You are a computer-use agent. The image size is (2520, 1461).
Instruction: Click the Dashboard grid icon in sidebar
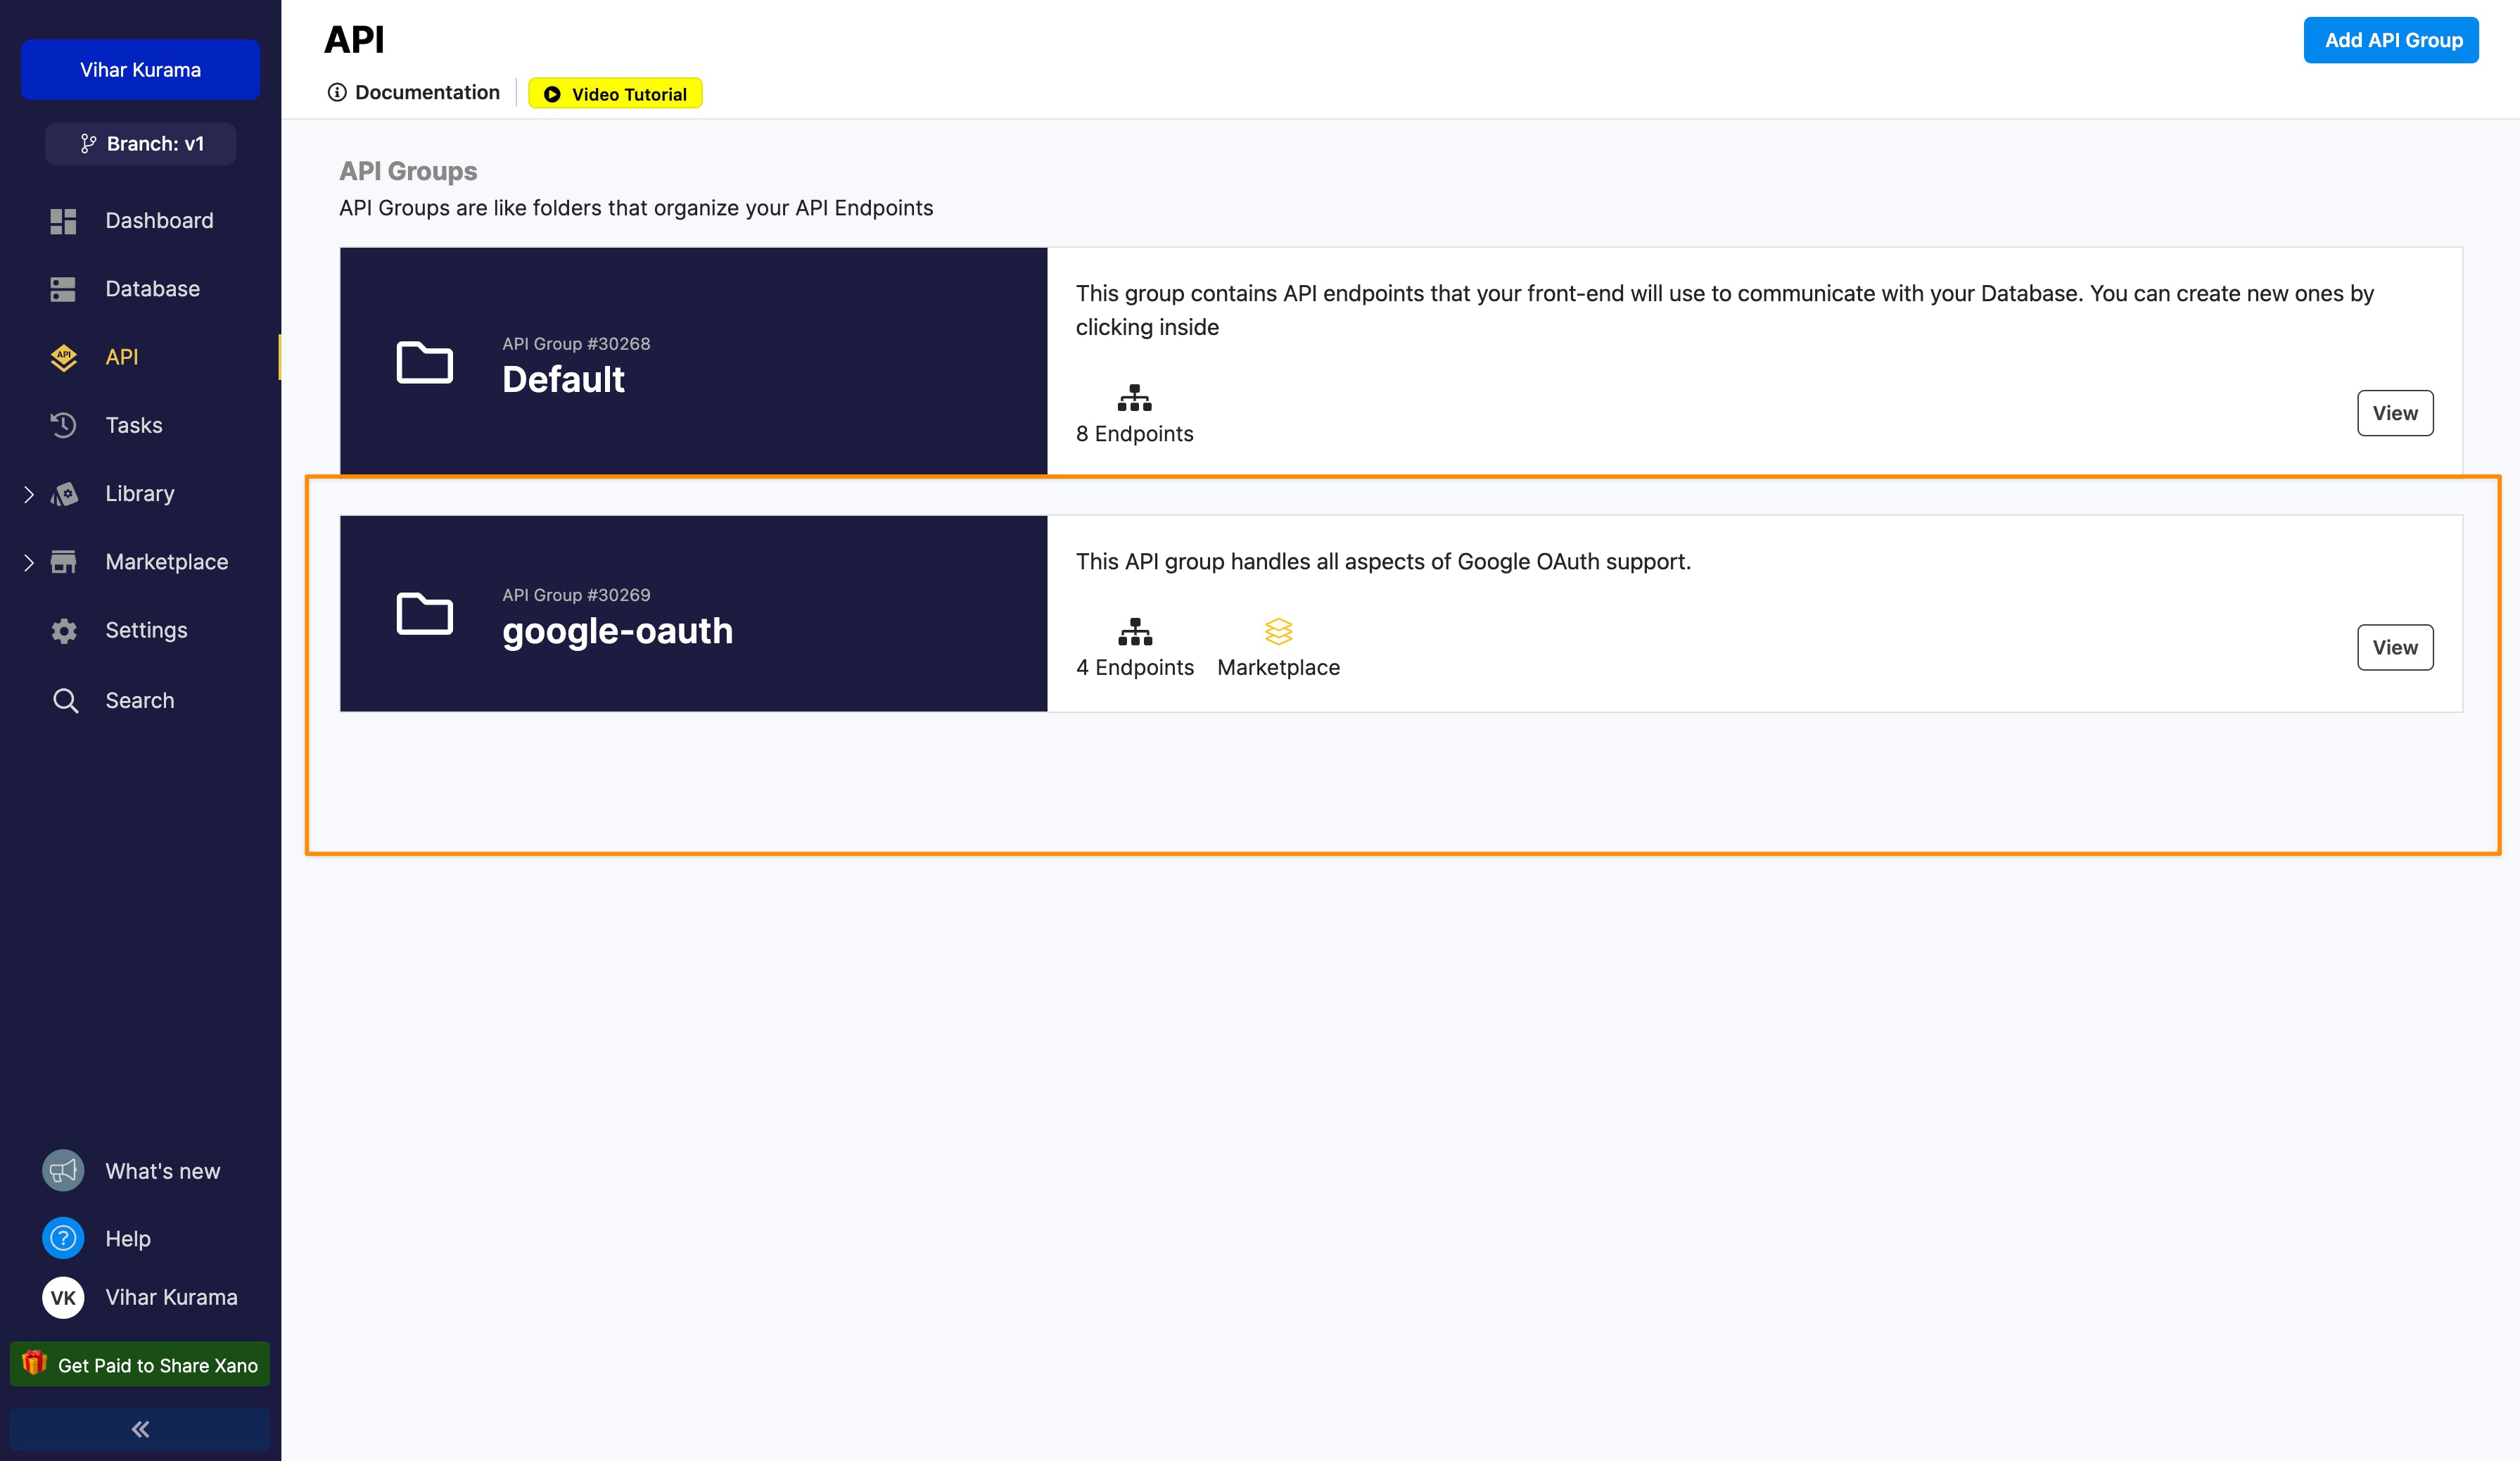pyautogui.click(x=63, y=221)
